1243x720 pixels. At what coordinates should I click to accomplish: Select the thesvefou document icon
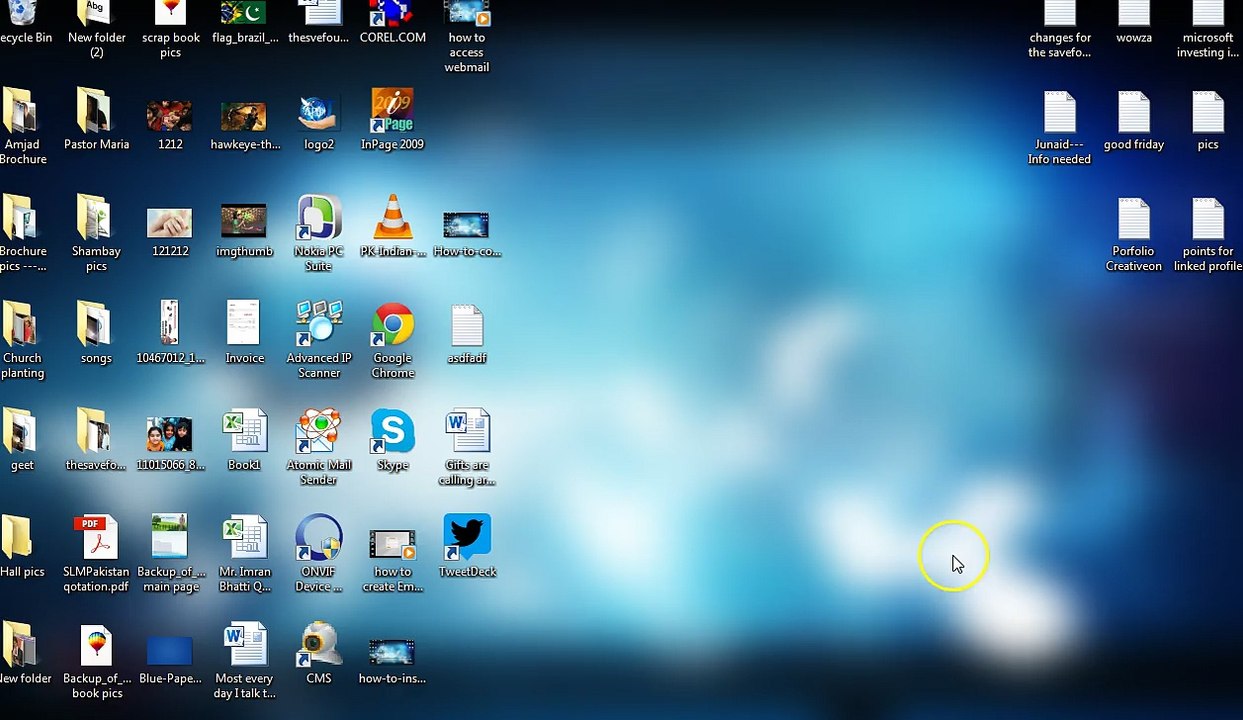point(319,22)
